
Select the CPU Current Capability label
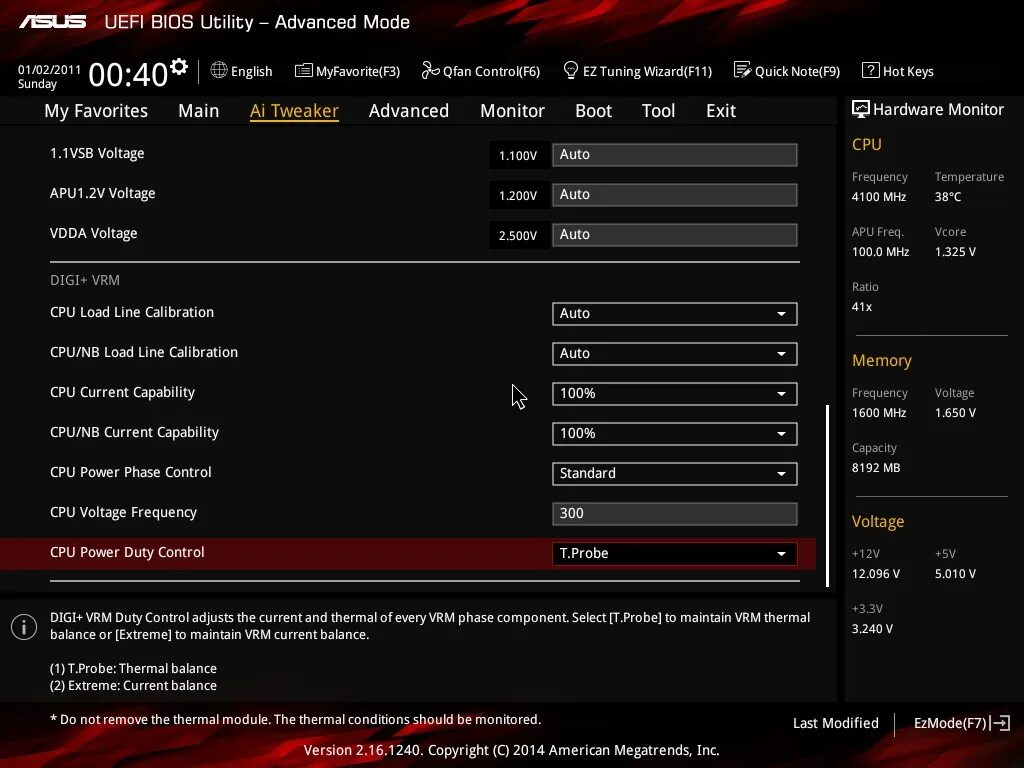[x=122, y=392]
